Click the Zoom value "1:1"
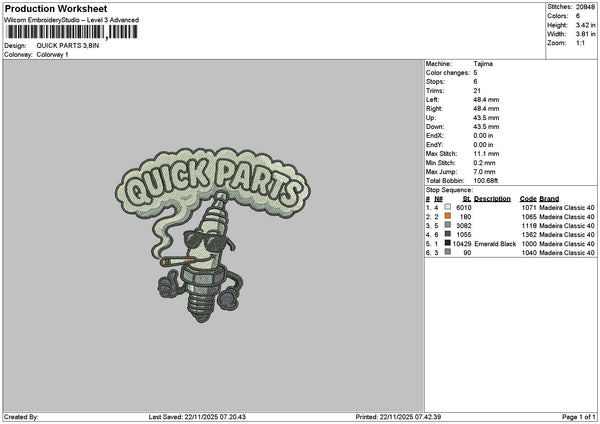600x424 pixels. click(580, 43)
